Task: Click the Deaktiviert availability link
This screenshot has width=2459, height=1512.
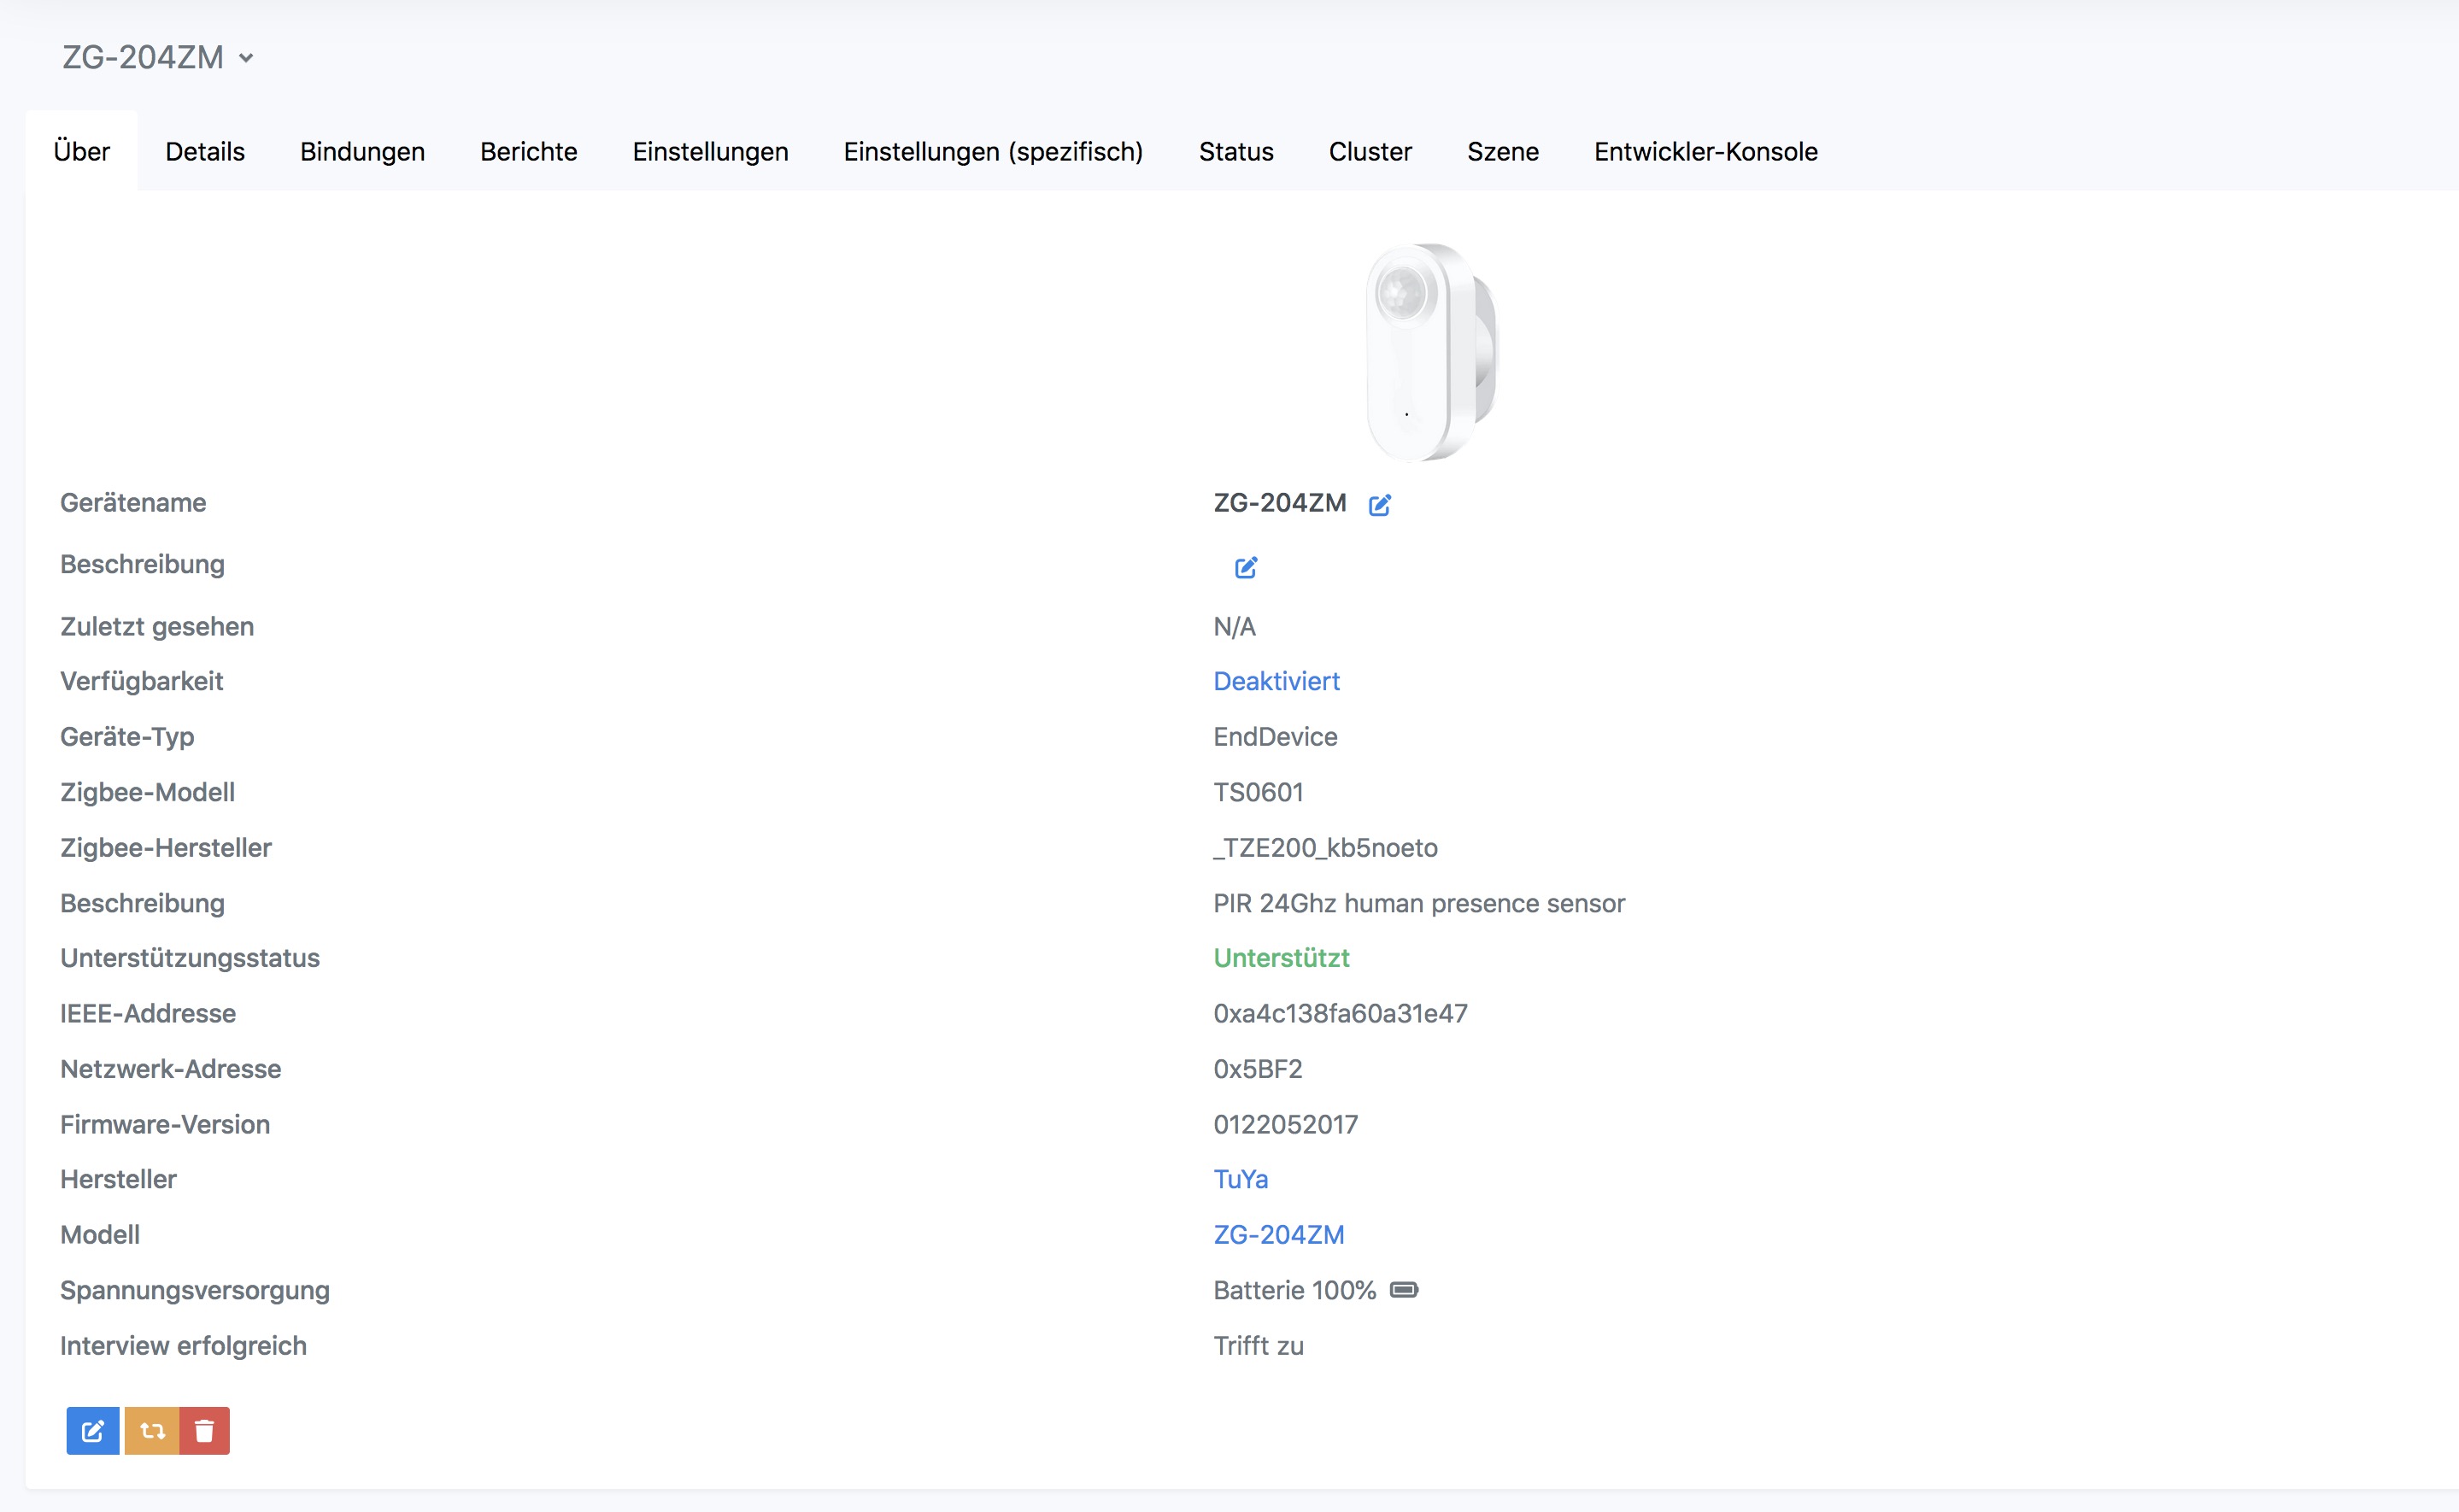Action: [1276, 681]
